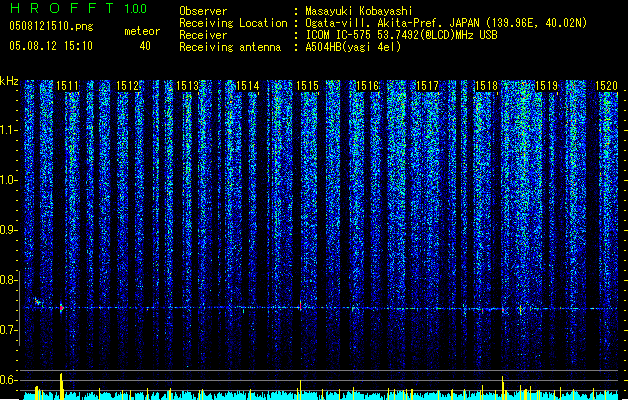Select the 1513 time marker

tap(188, 86)
